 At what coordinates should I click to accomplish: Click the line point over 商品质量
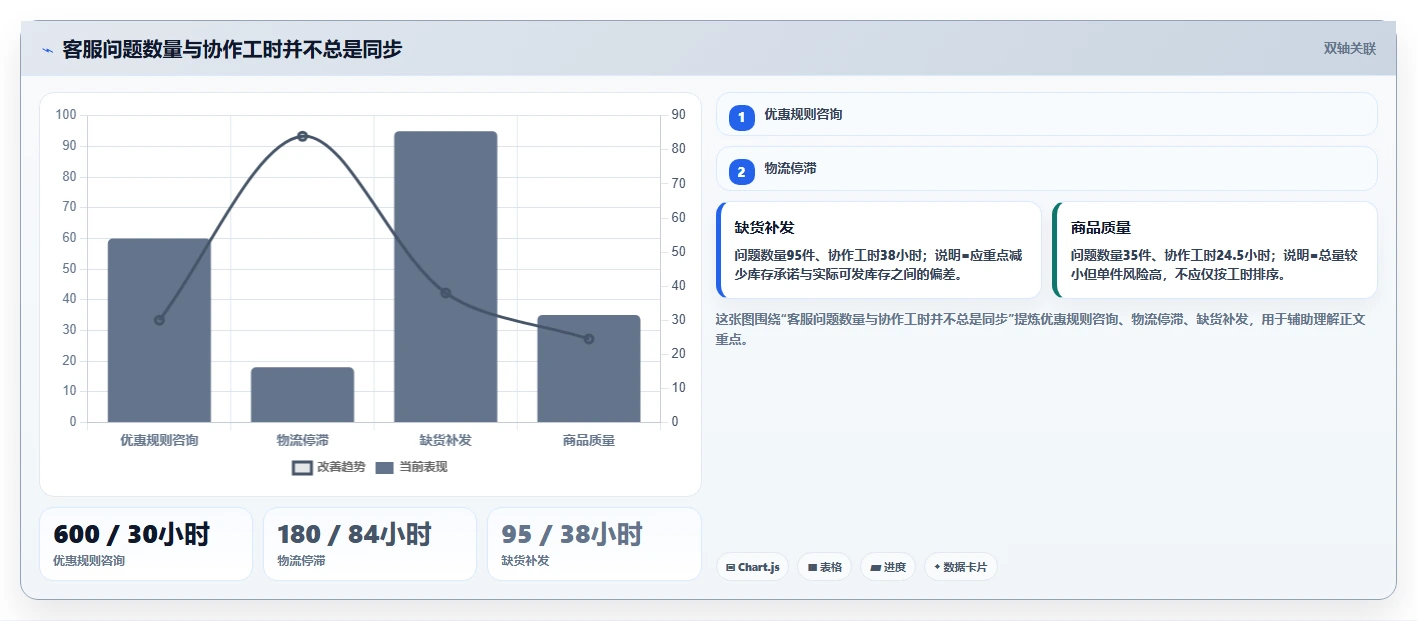589,339
